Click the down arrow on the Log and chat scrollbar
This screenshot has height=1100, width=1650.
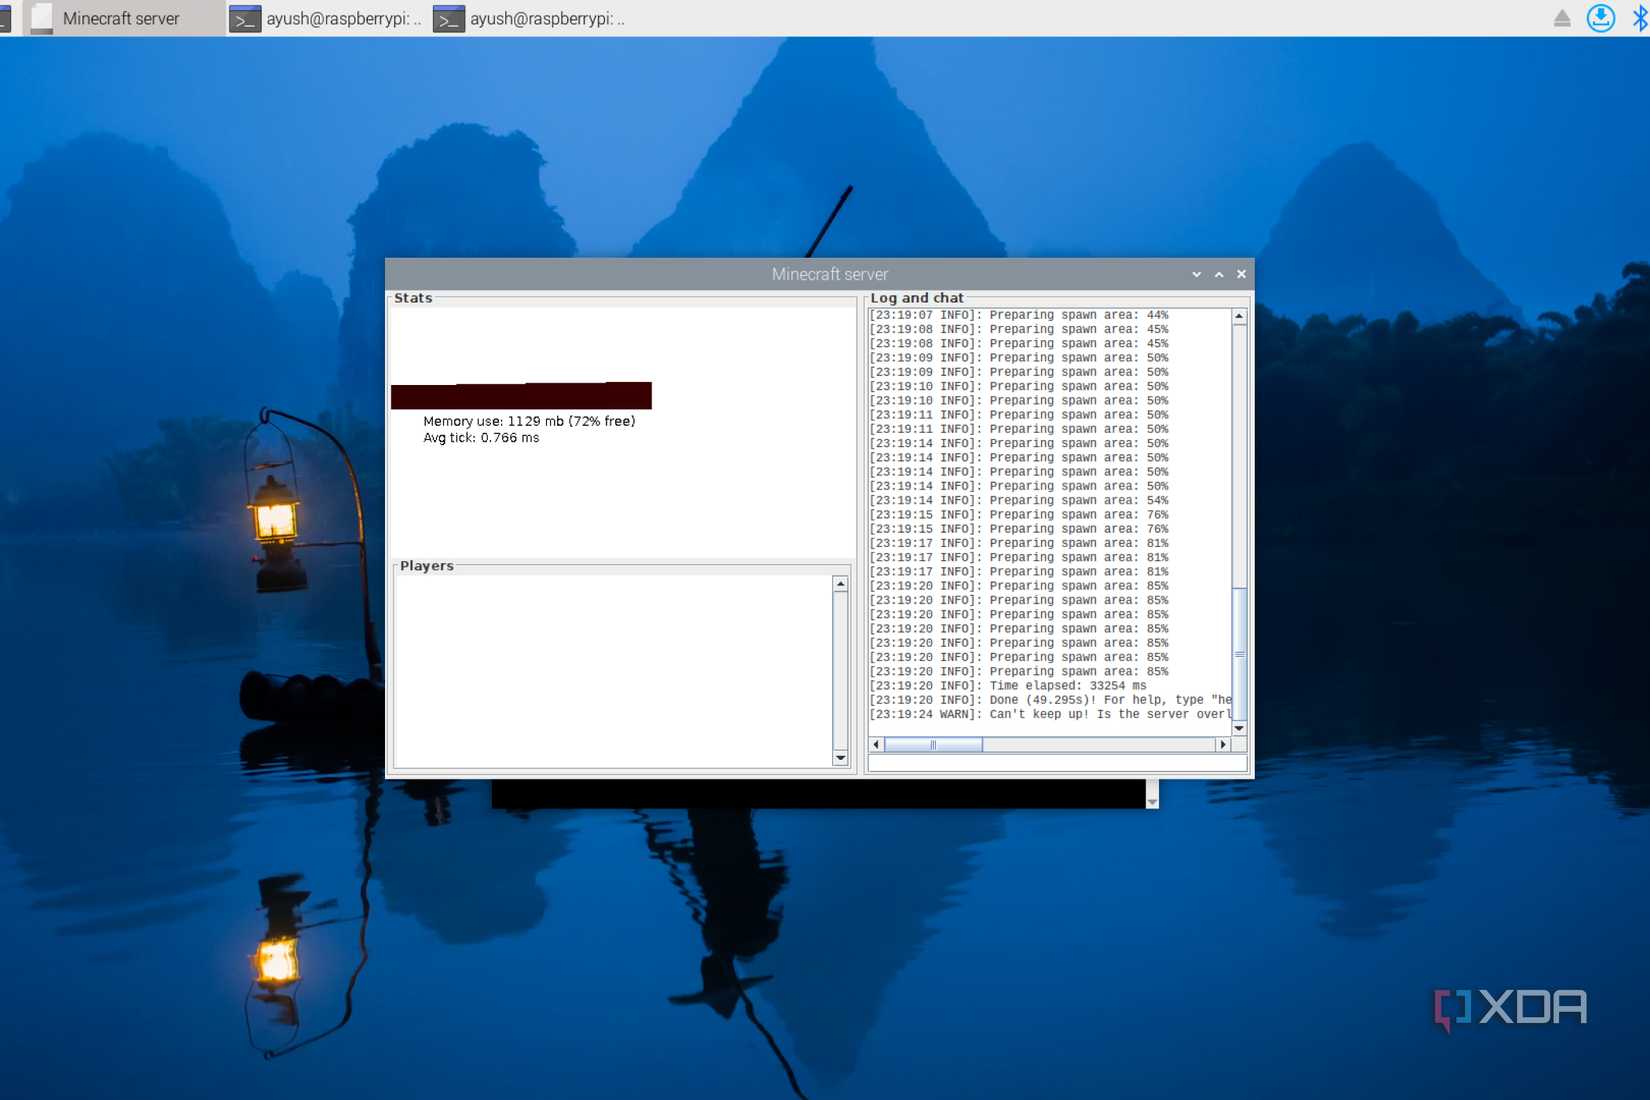pos(1238,727)
